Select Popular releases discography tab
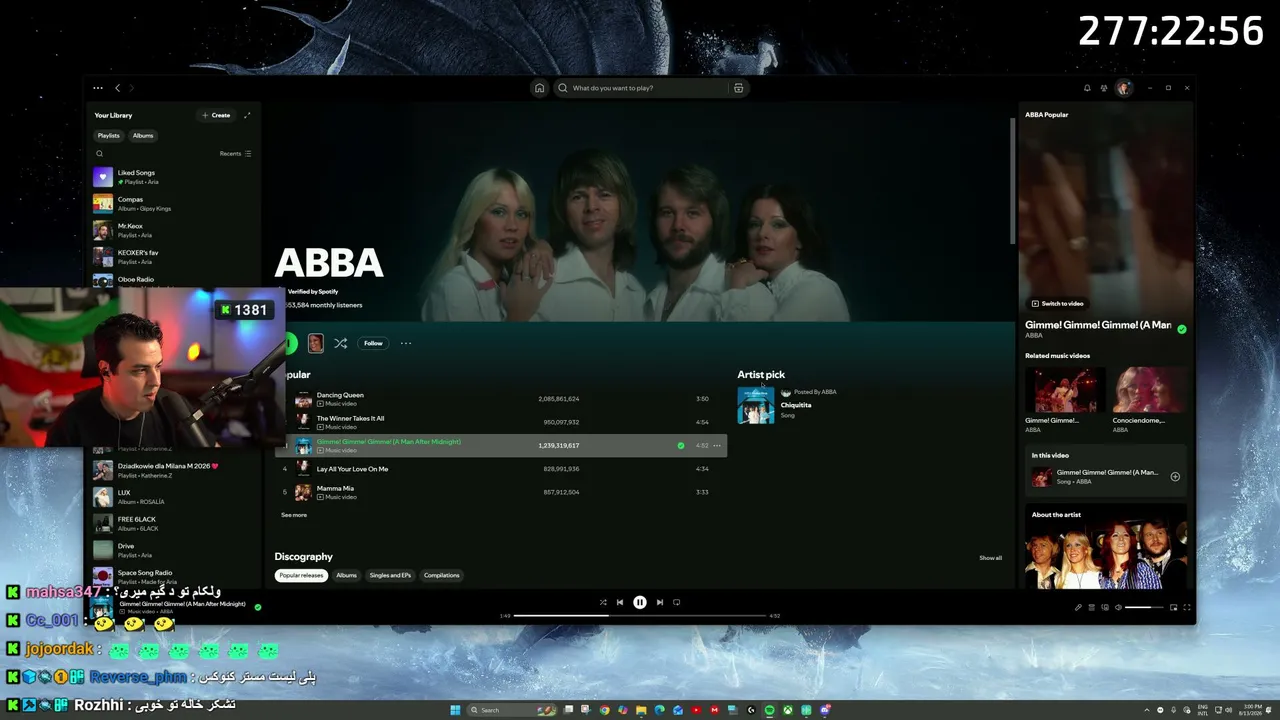This screenshot has height=720, width=1280. [x=301, y=575]
